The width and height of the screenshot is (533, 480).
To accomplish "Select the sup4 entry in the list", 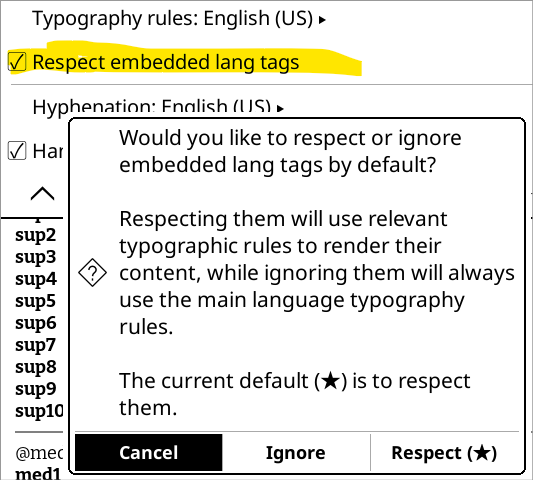I will coord(35,279).
